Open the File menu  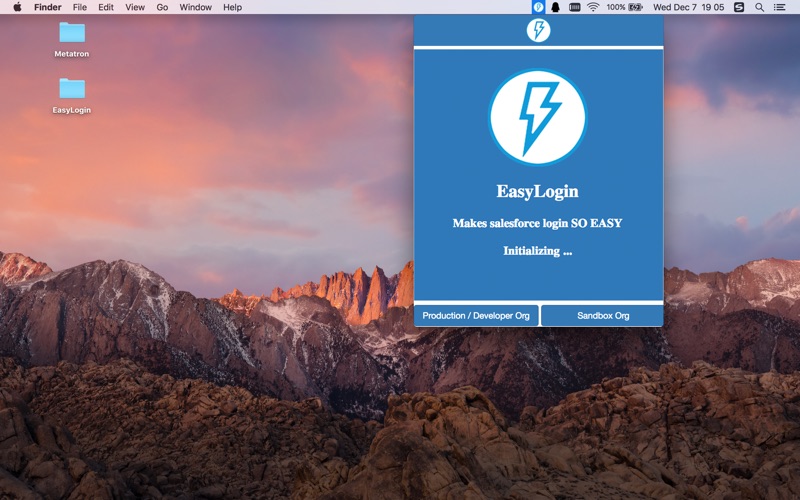pyautogui.click(x=80, y=7)
